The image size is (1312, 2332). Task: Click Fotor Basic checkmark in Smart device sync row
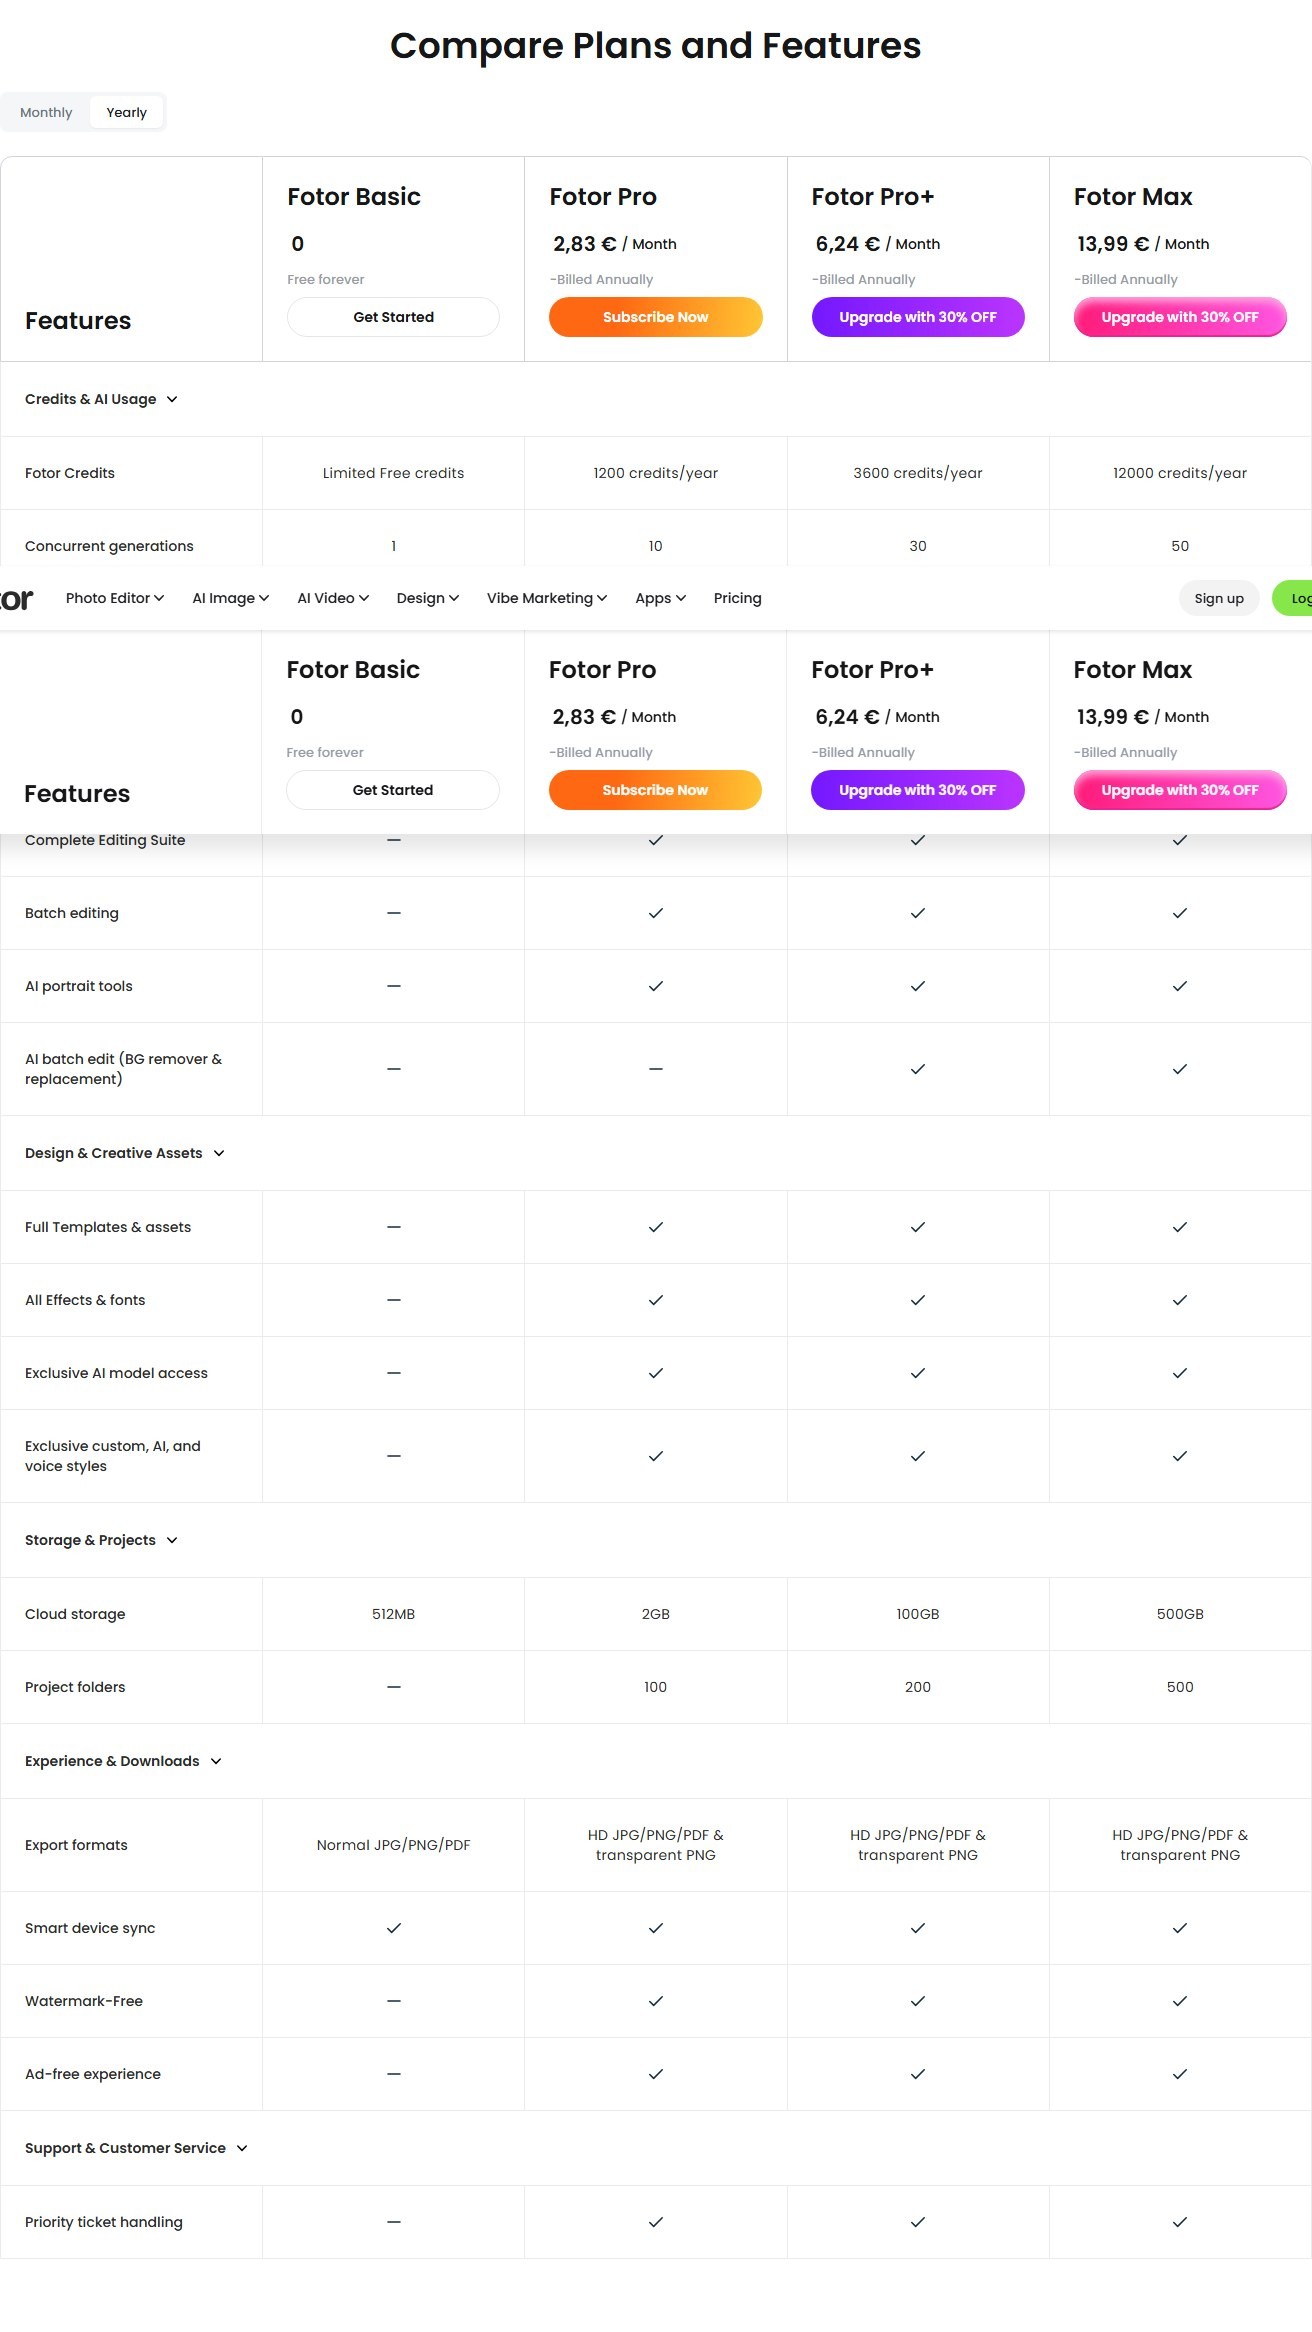coord(394,1928)
